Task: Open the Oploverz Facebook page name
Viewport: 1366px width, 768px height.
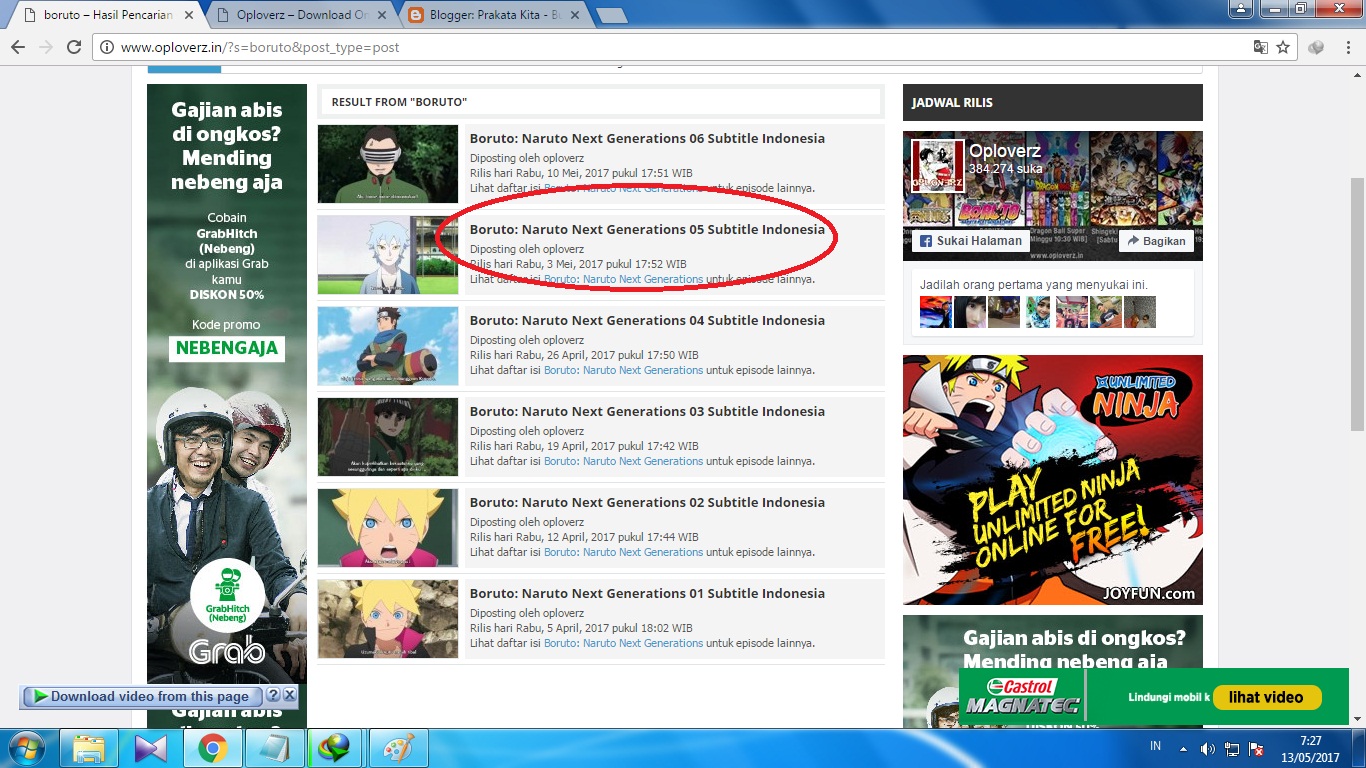Action: 1005,151
